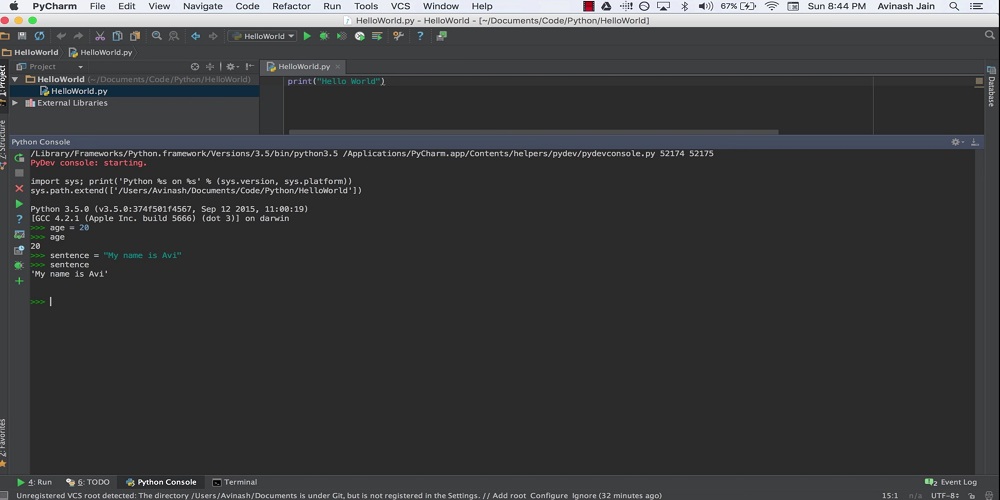Click the last toolbar icon after Help
This screenshot has height=500, width=1000.
(441, 36)
